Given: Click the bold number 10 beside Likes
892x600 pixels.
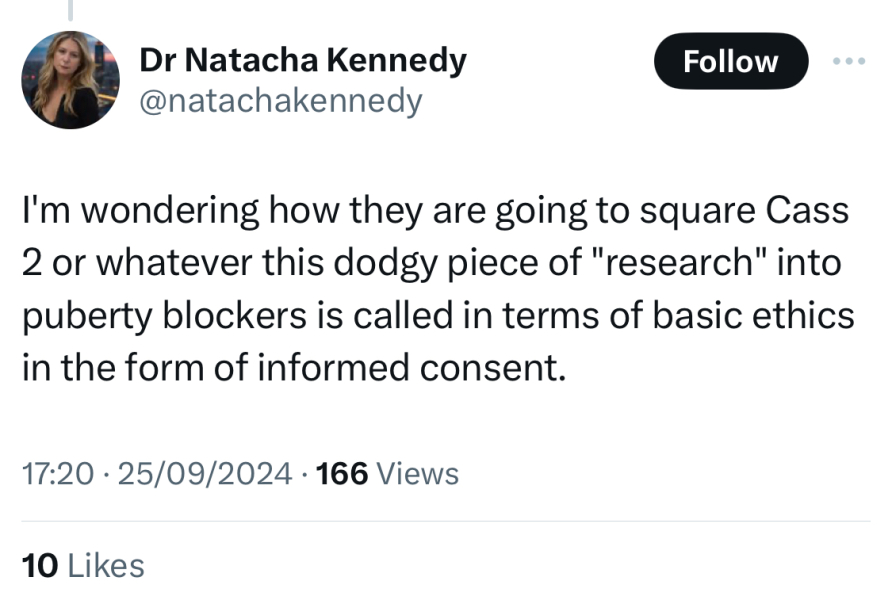Looking at the screenshot, I should pos(40,566).
